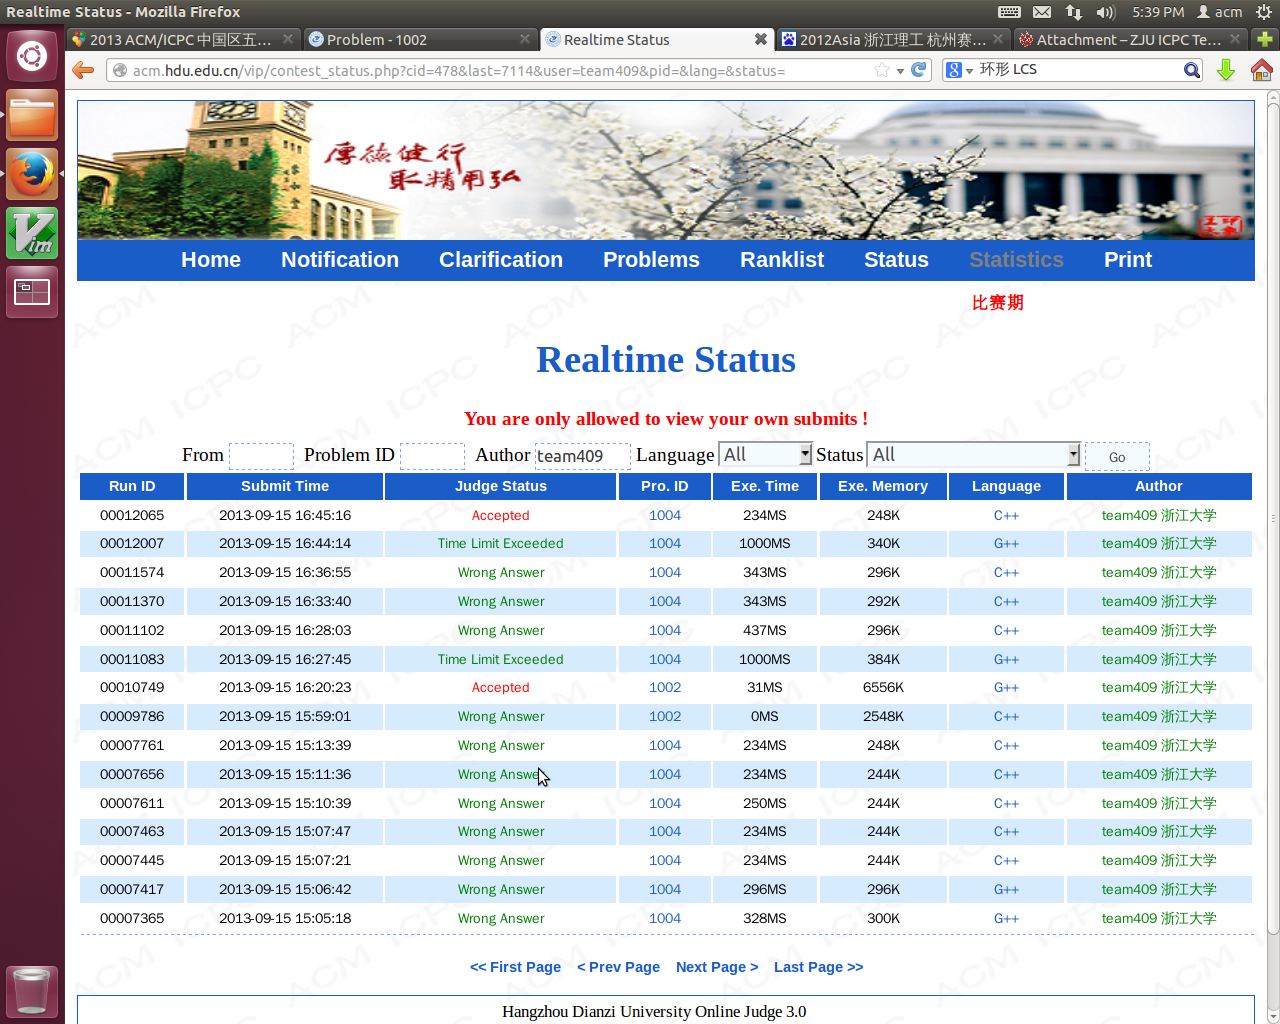Screen dimensions: 1280x1024
Task: Open a new tab with the plus button
Action: coord(1265,39)
